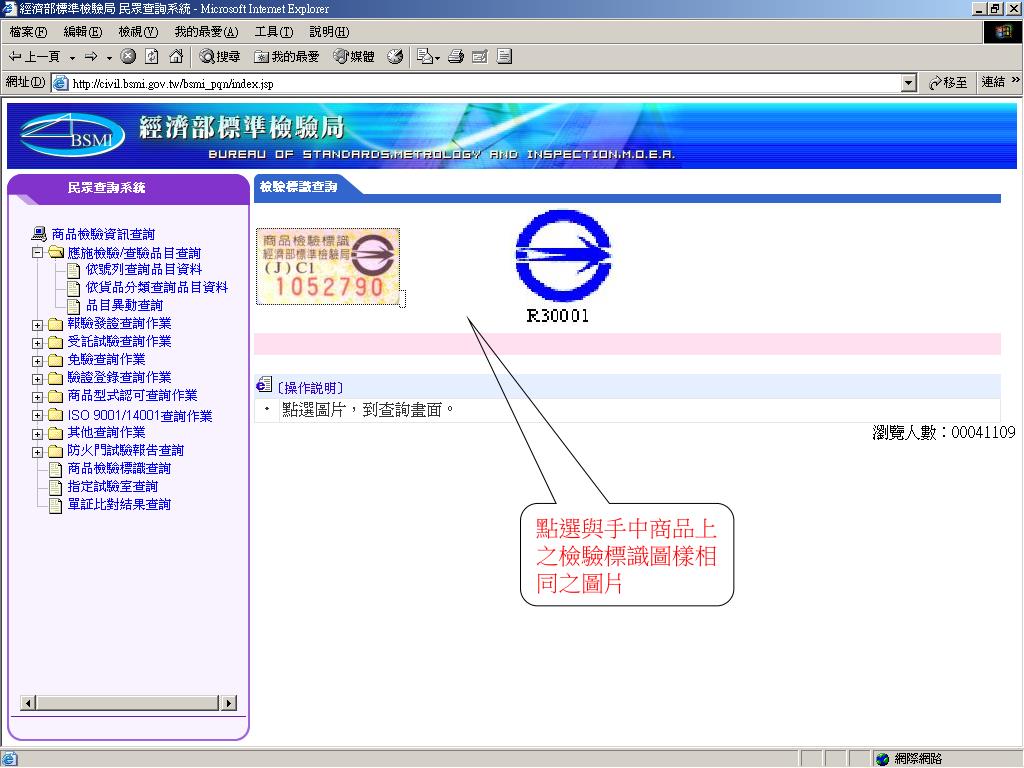This screenshot has height=768, width=1024.
Task: Expand the 其他查詢作業 folder
Action: pos(37,434)
